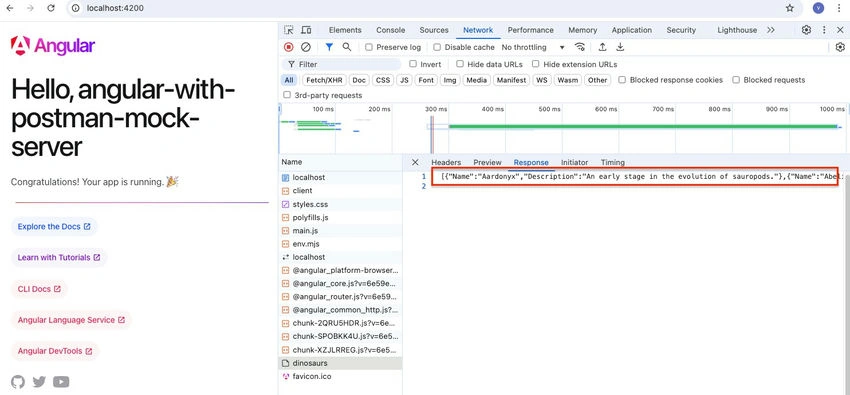Filter requests by Fetch/XHR

[324, 80]
